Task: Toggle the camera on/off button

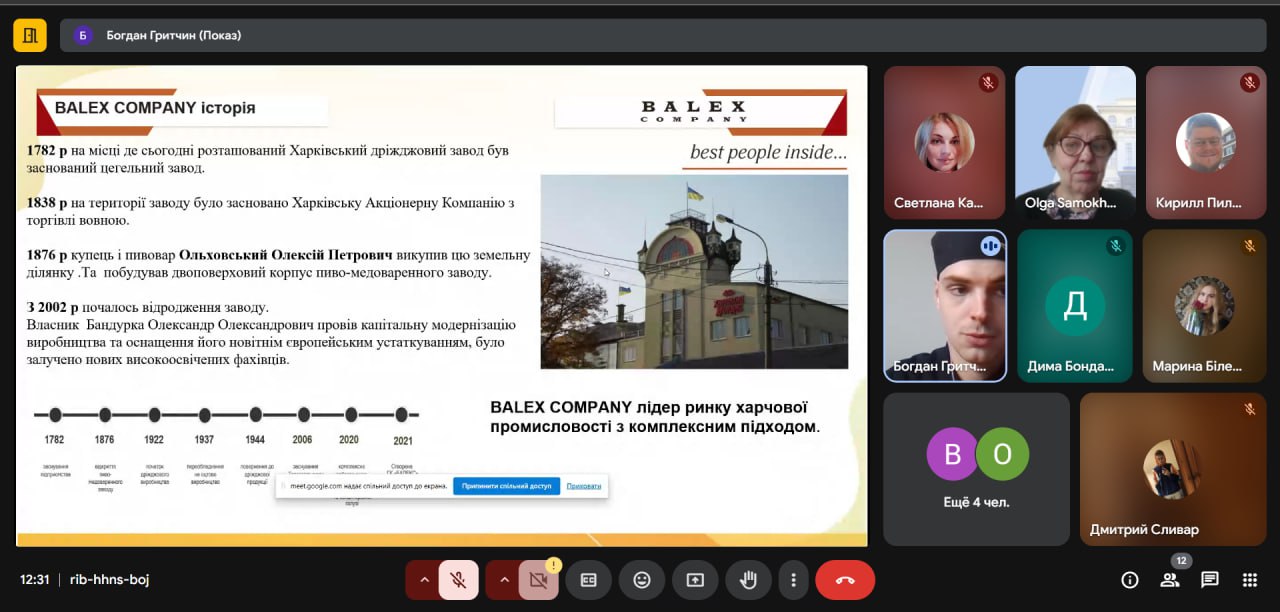Action: pos(538,580)
